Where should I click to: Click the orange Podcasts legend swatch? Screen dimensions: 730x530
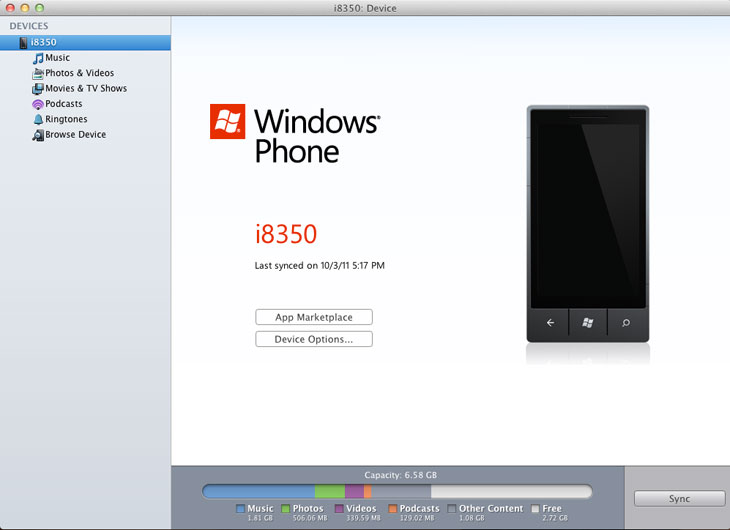point(392,509)
